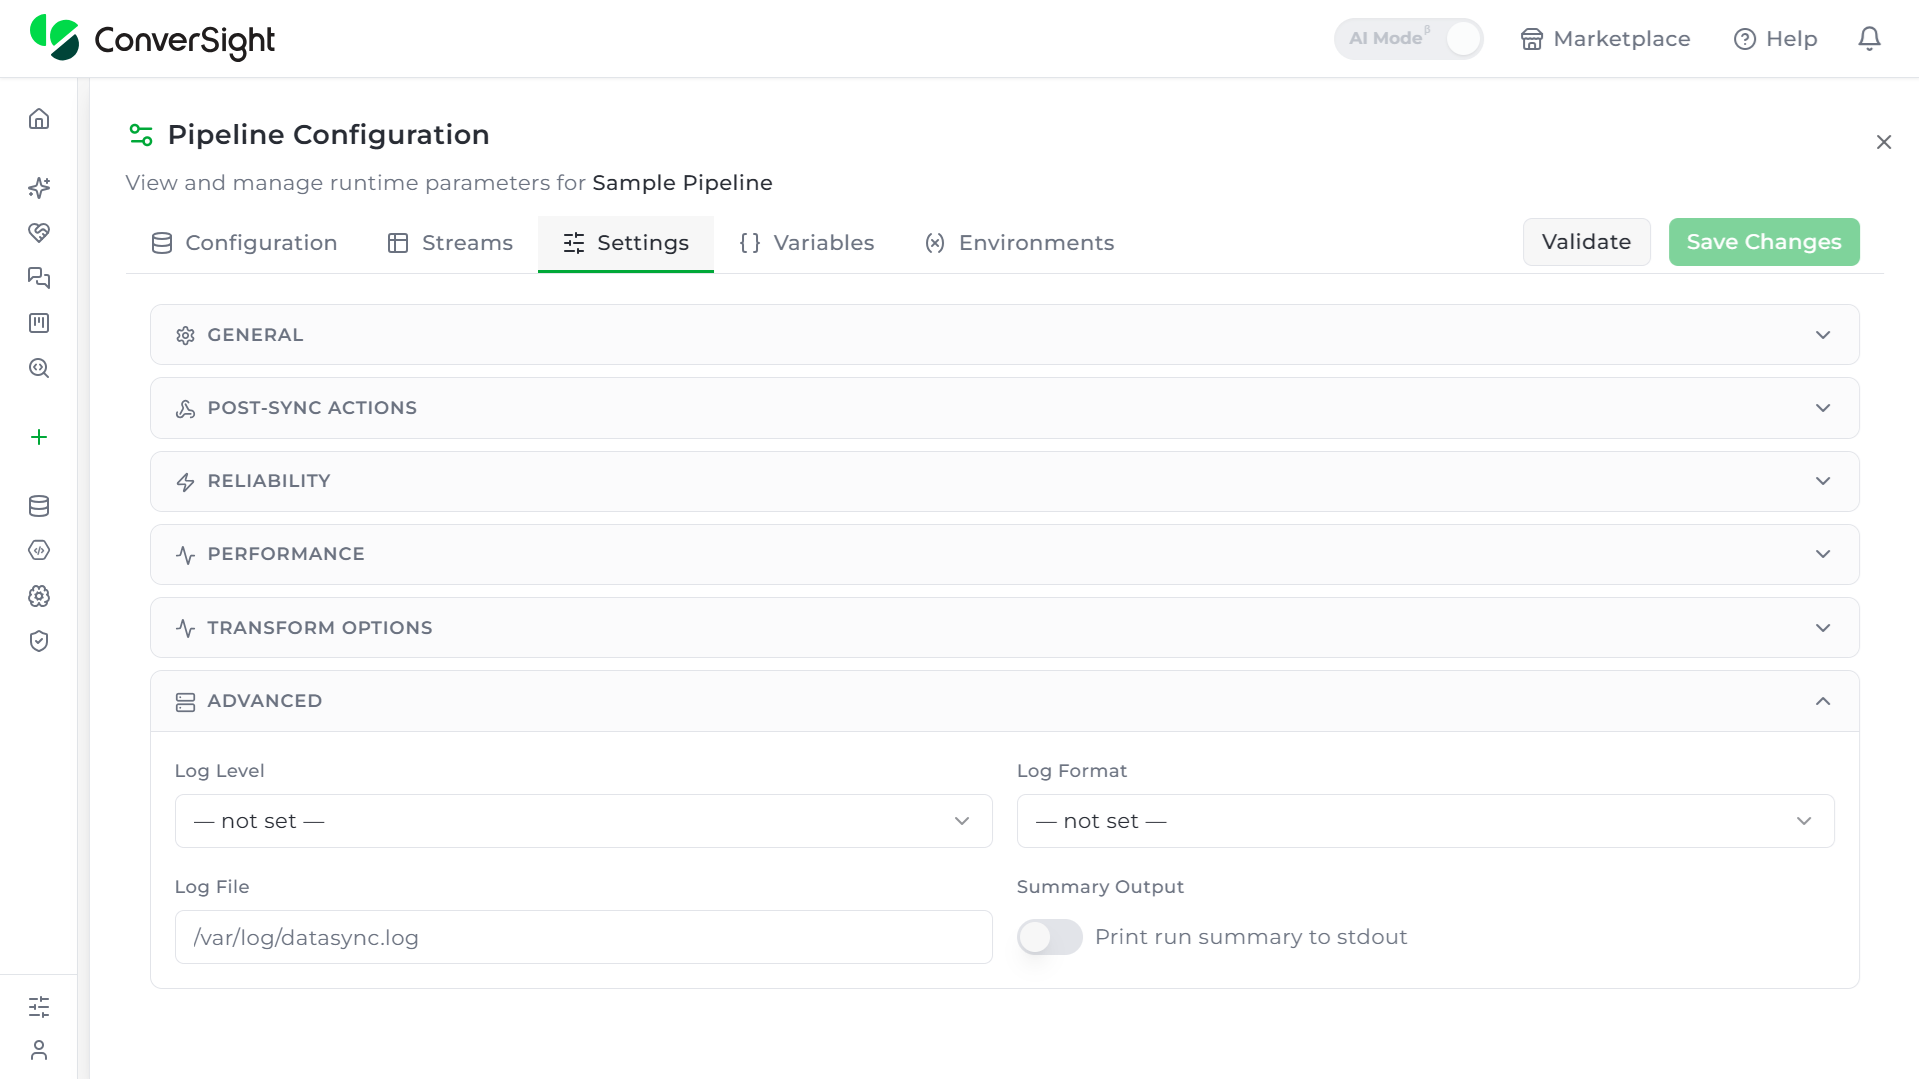The height and width of the screenshot is (1079, 1919).
Task: Select the Settings tab
Action: pos(626,243)
